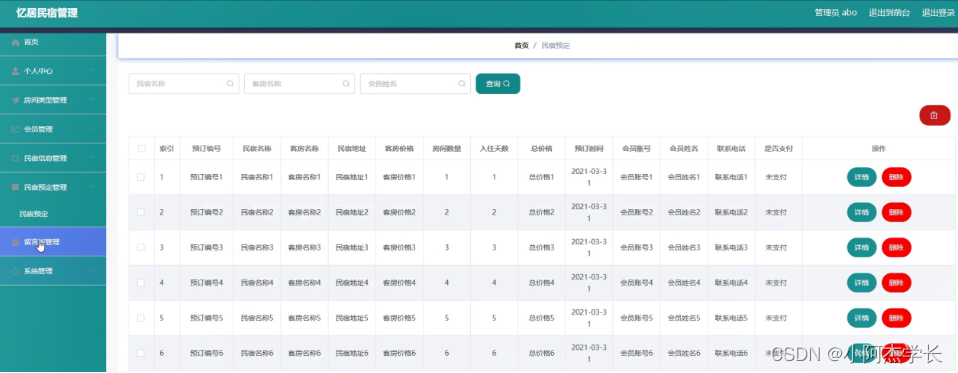Open 详情 for row 预订编号4
The width and height of the screenshot is (958, 373).
coord(861,283)
